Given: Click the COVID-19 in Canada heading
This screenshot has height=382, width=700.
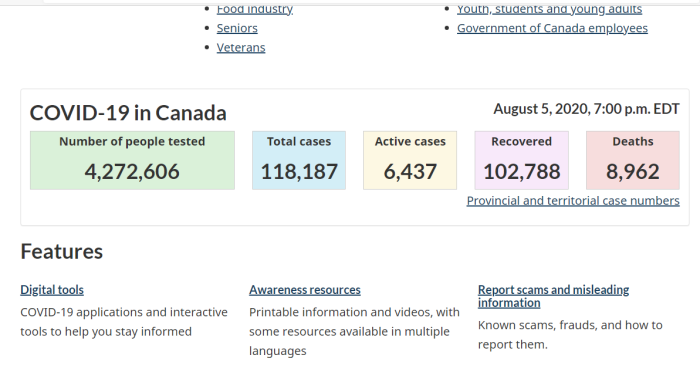Looking at the screenshot, I should coord(128,113).
